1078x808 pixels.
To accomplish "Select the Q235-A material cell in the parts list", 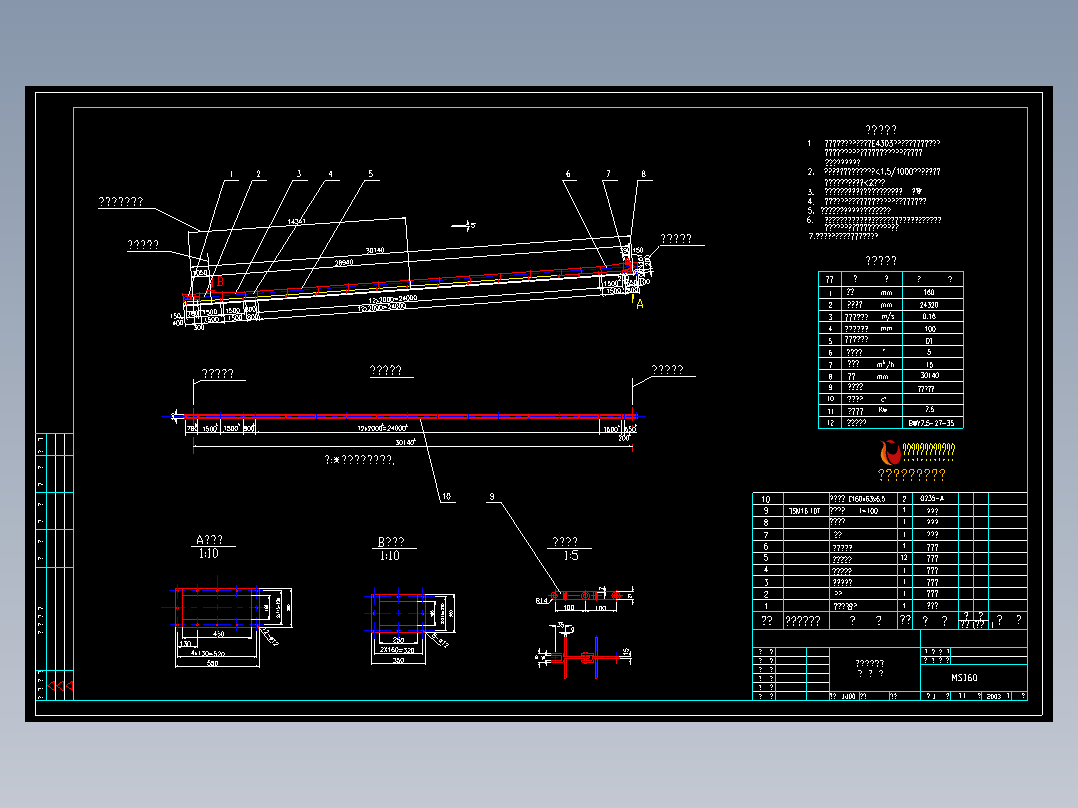I will [x=932, y=499].
